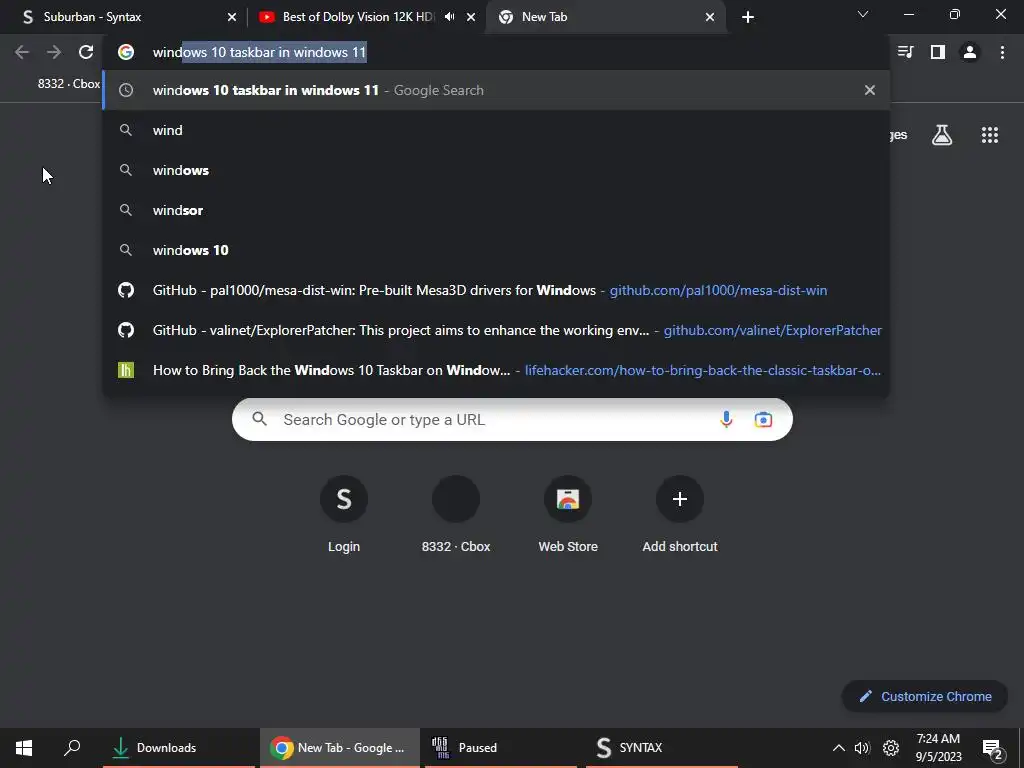Open the Login shortcut tile

click(x=344, y=515)
